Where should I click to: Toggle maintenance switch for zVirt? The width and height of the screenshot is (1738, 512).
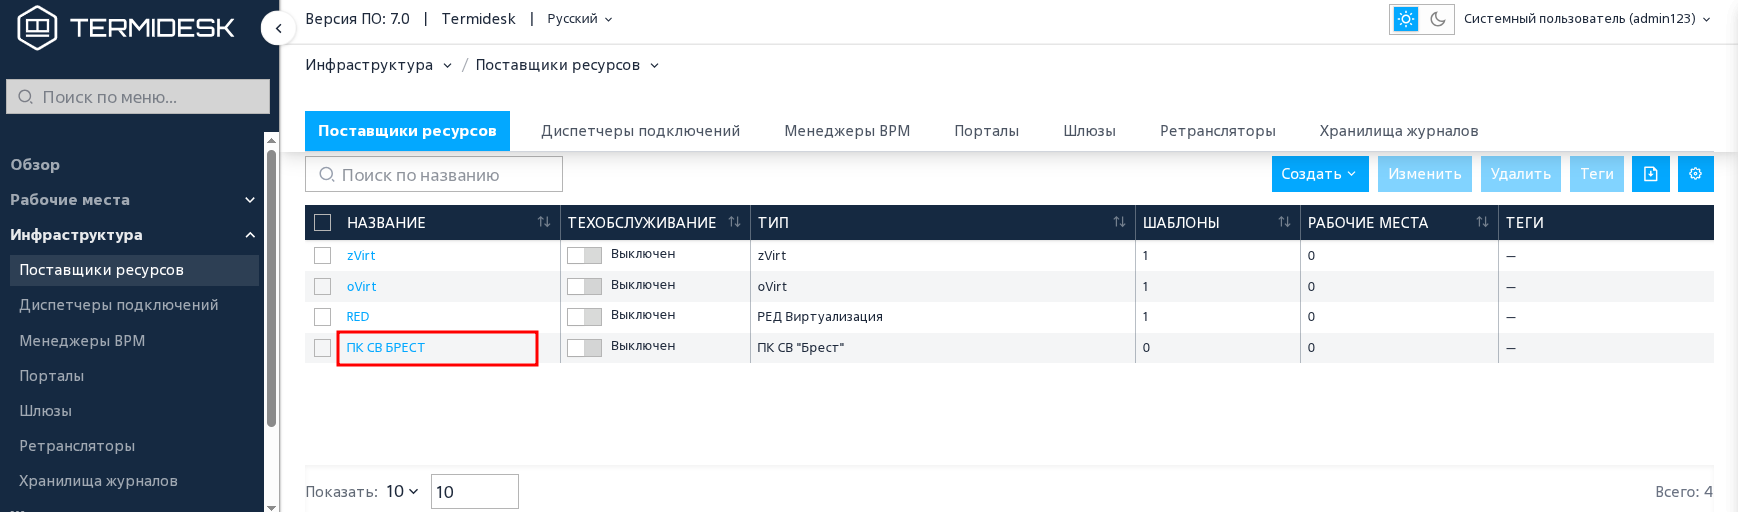pyautogui.click(x=584, y=255)
